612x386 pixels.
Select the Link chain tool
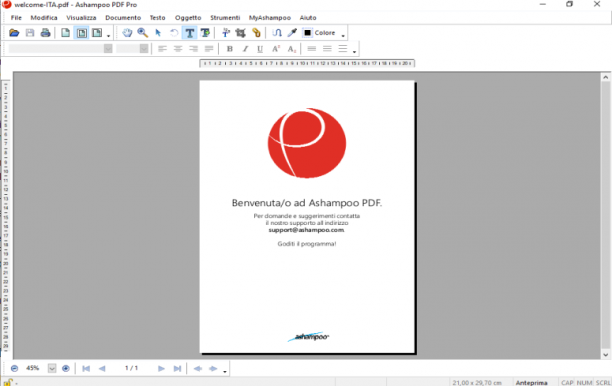256,33
